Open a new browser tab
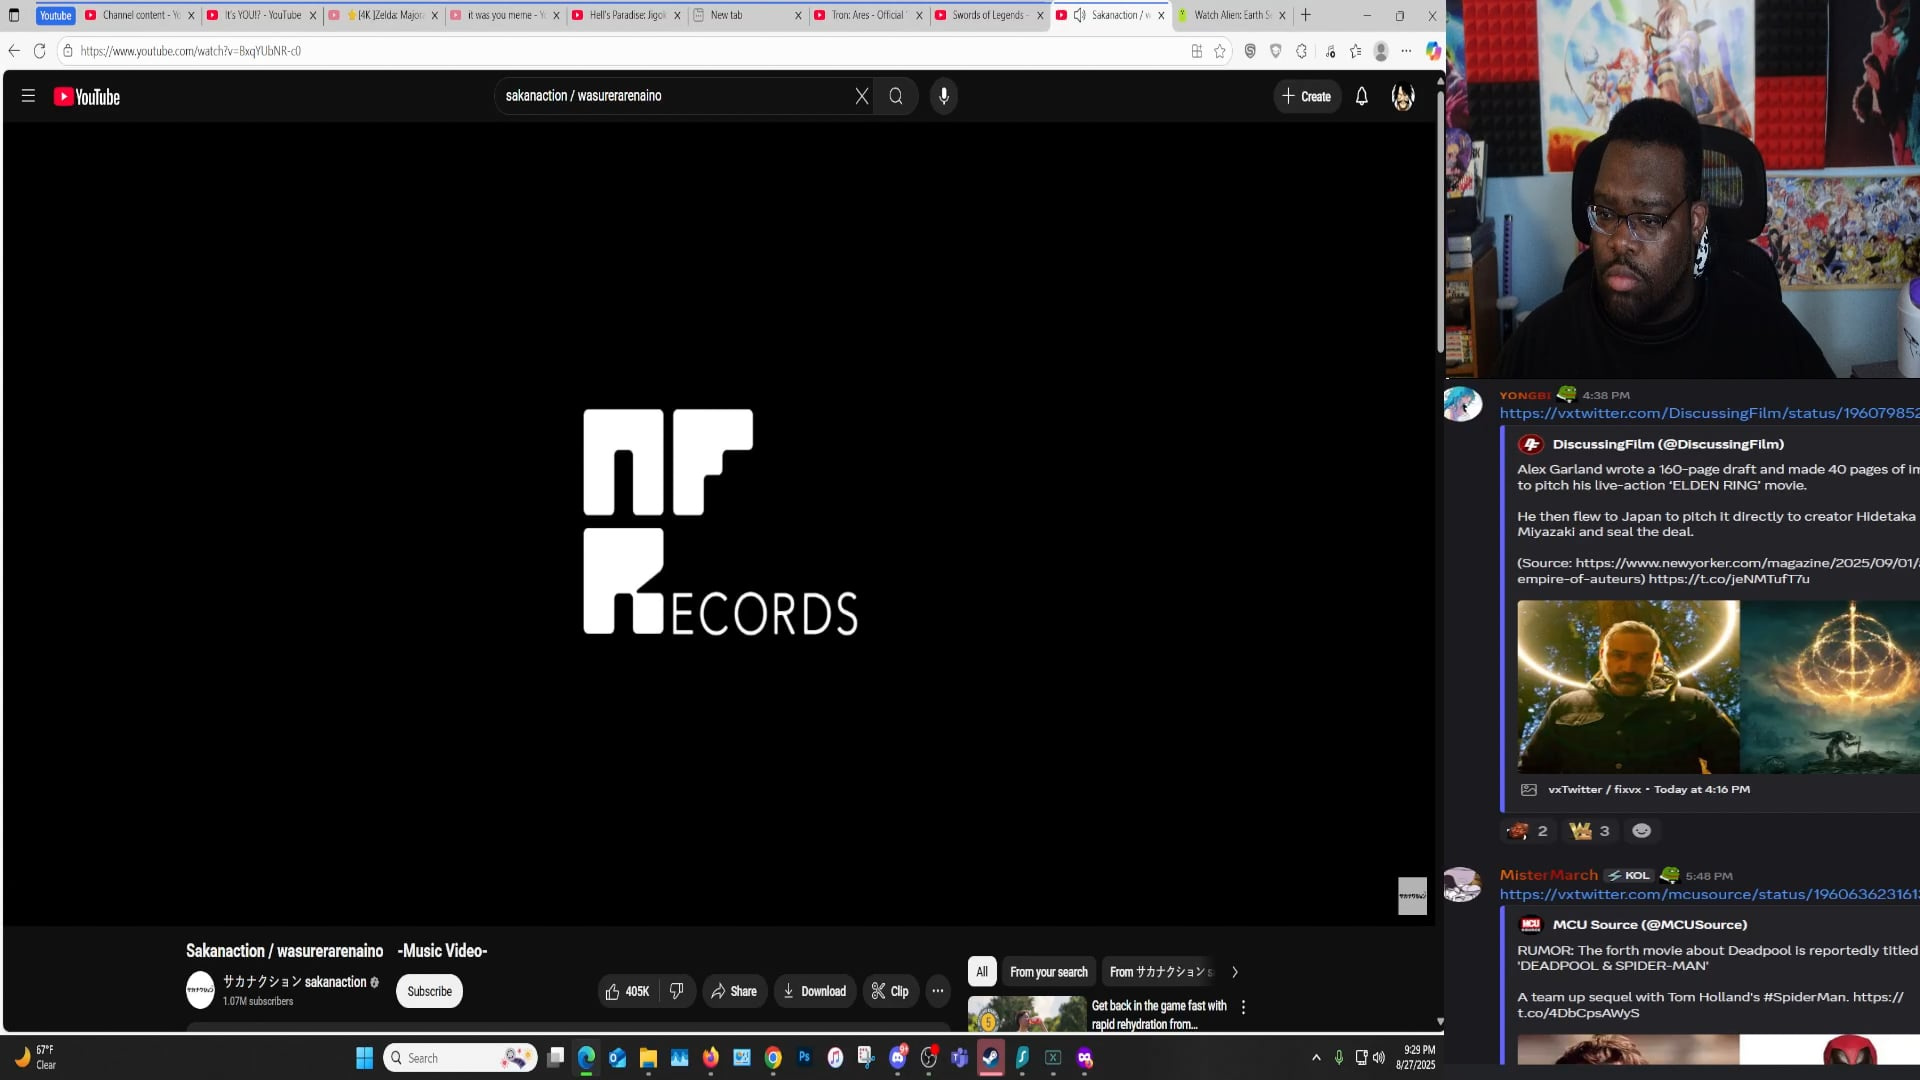Viewport: 1920px width, 1080px height. (1305, 15)
